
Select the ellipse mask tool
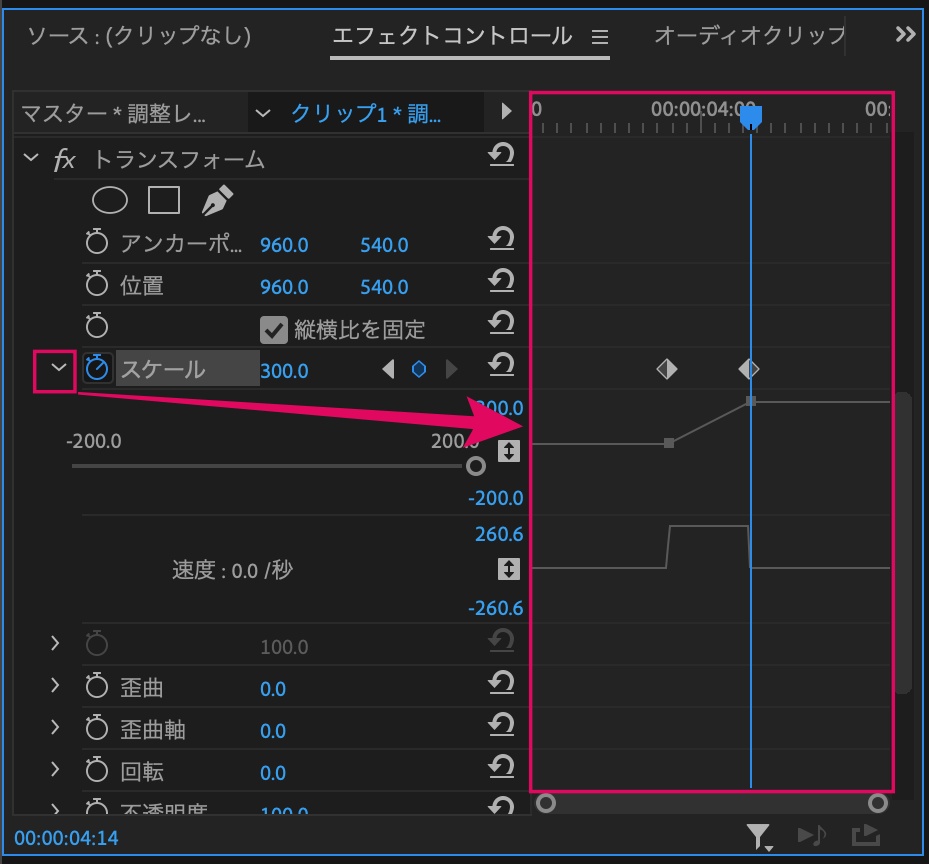point(110,200)
